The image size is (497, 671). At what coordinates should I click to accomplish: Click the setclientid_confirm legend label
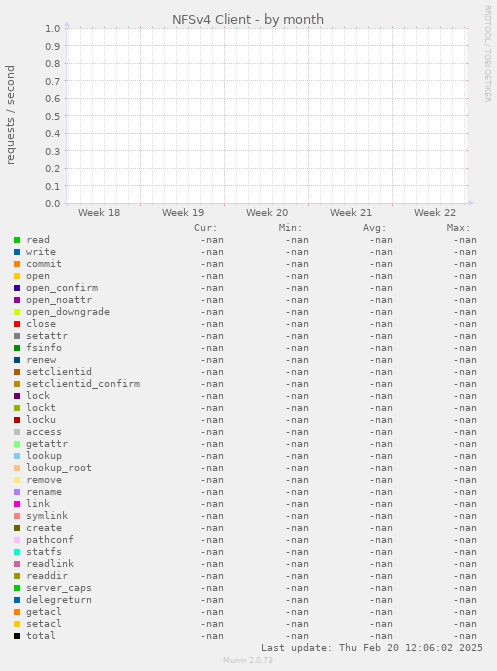[83, 384]
